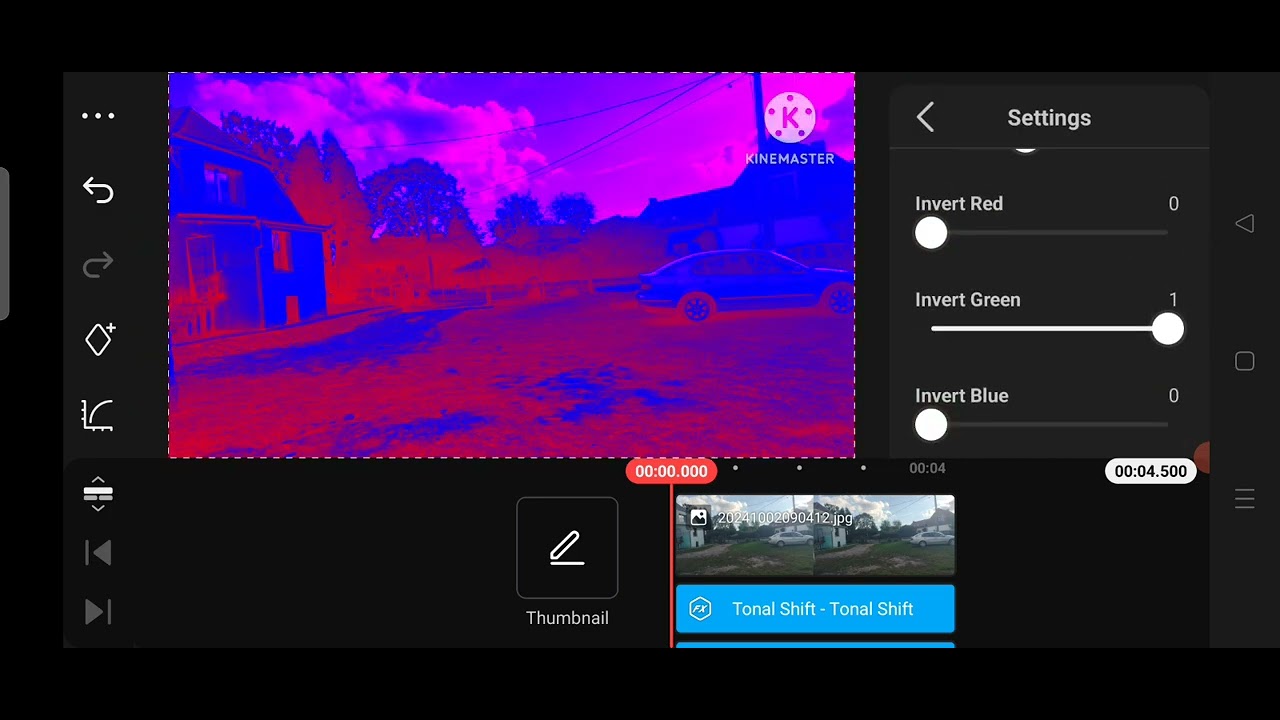Click the Invert Green label
Screen dimensions: 1280x720
pyautogui.click(x=967, y=300)
